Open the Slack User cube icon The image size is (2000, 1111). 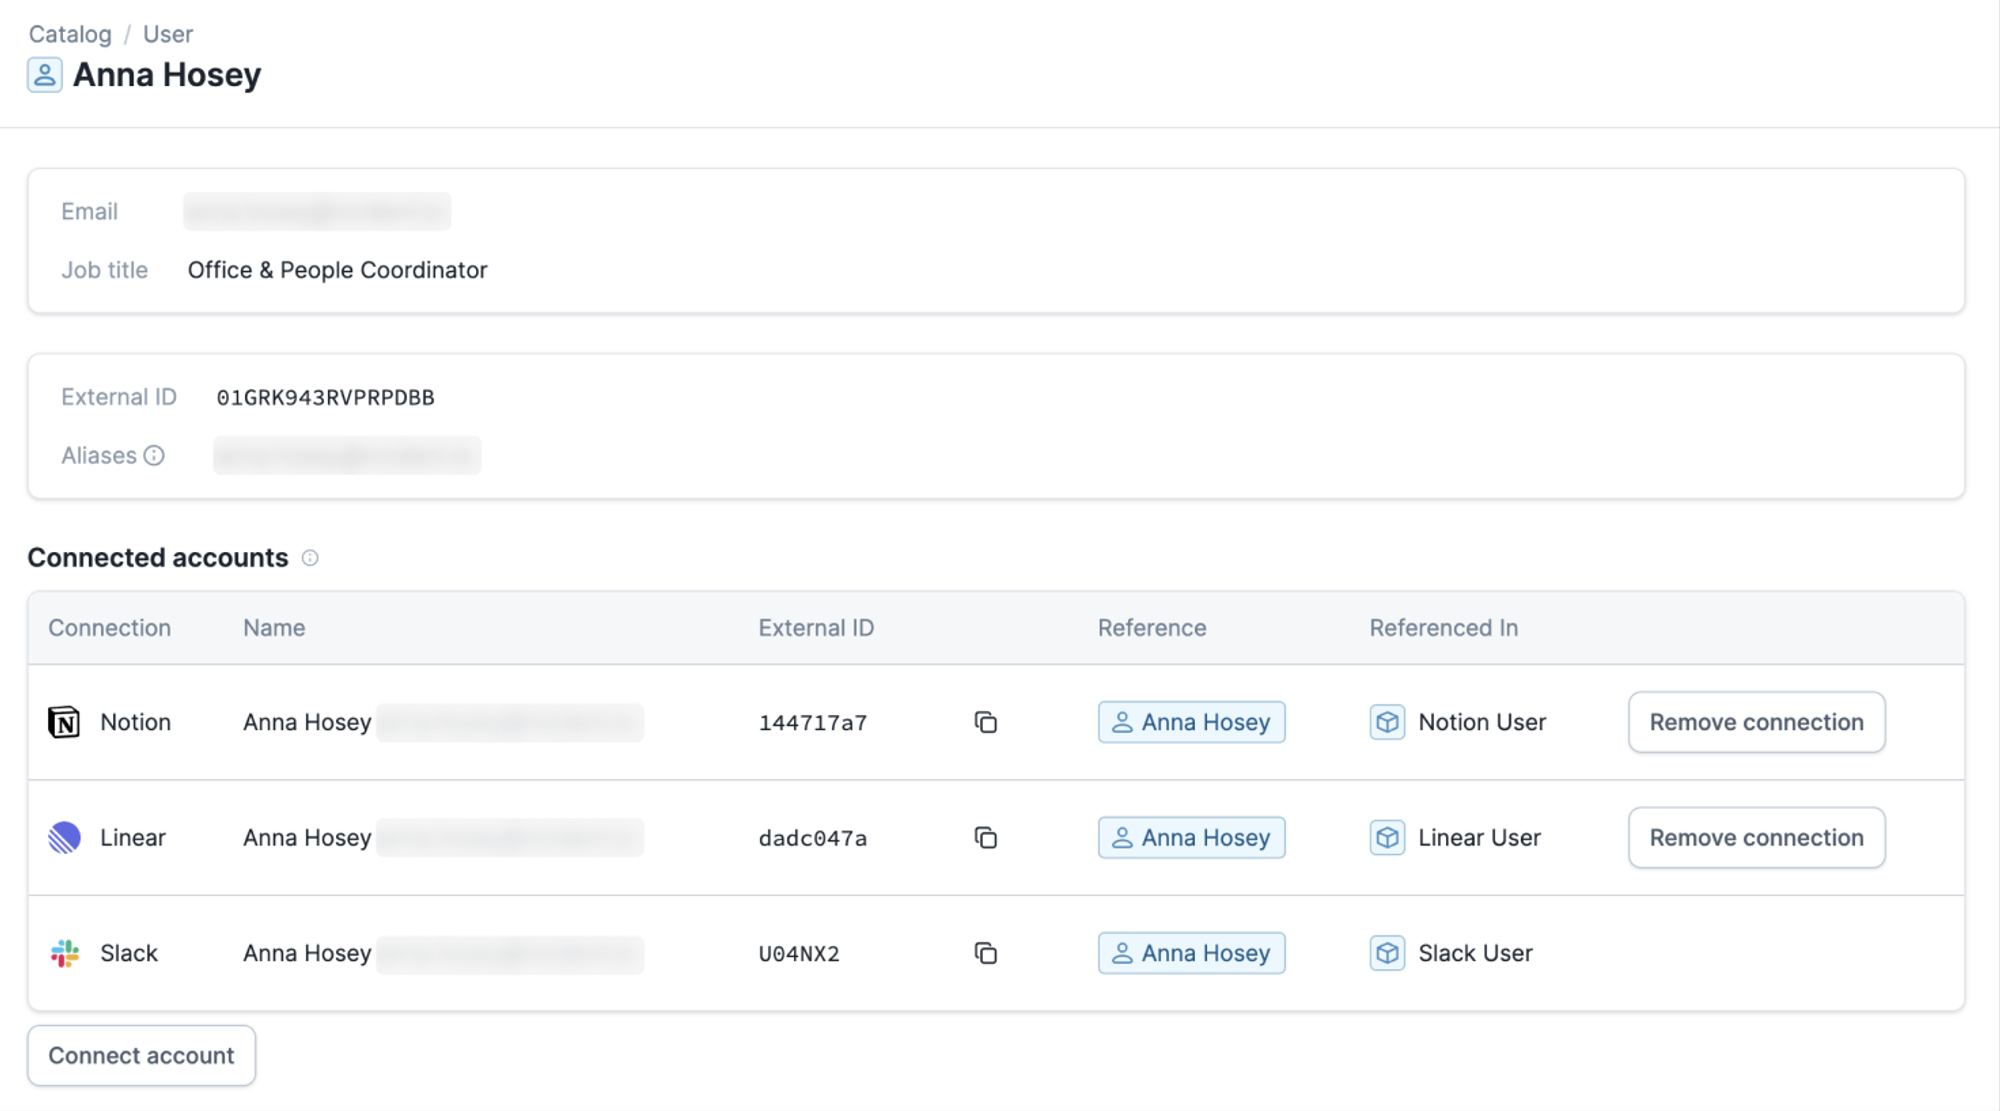[1387, 953]
